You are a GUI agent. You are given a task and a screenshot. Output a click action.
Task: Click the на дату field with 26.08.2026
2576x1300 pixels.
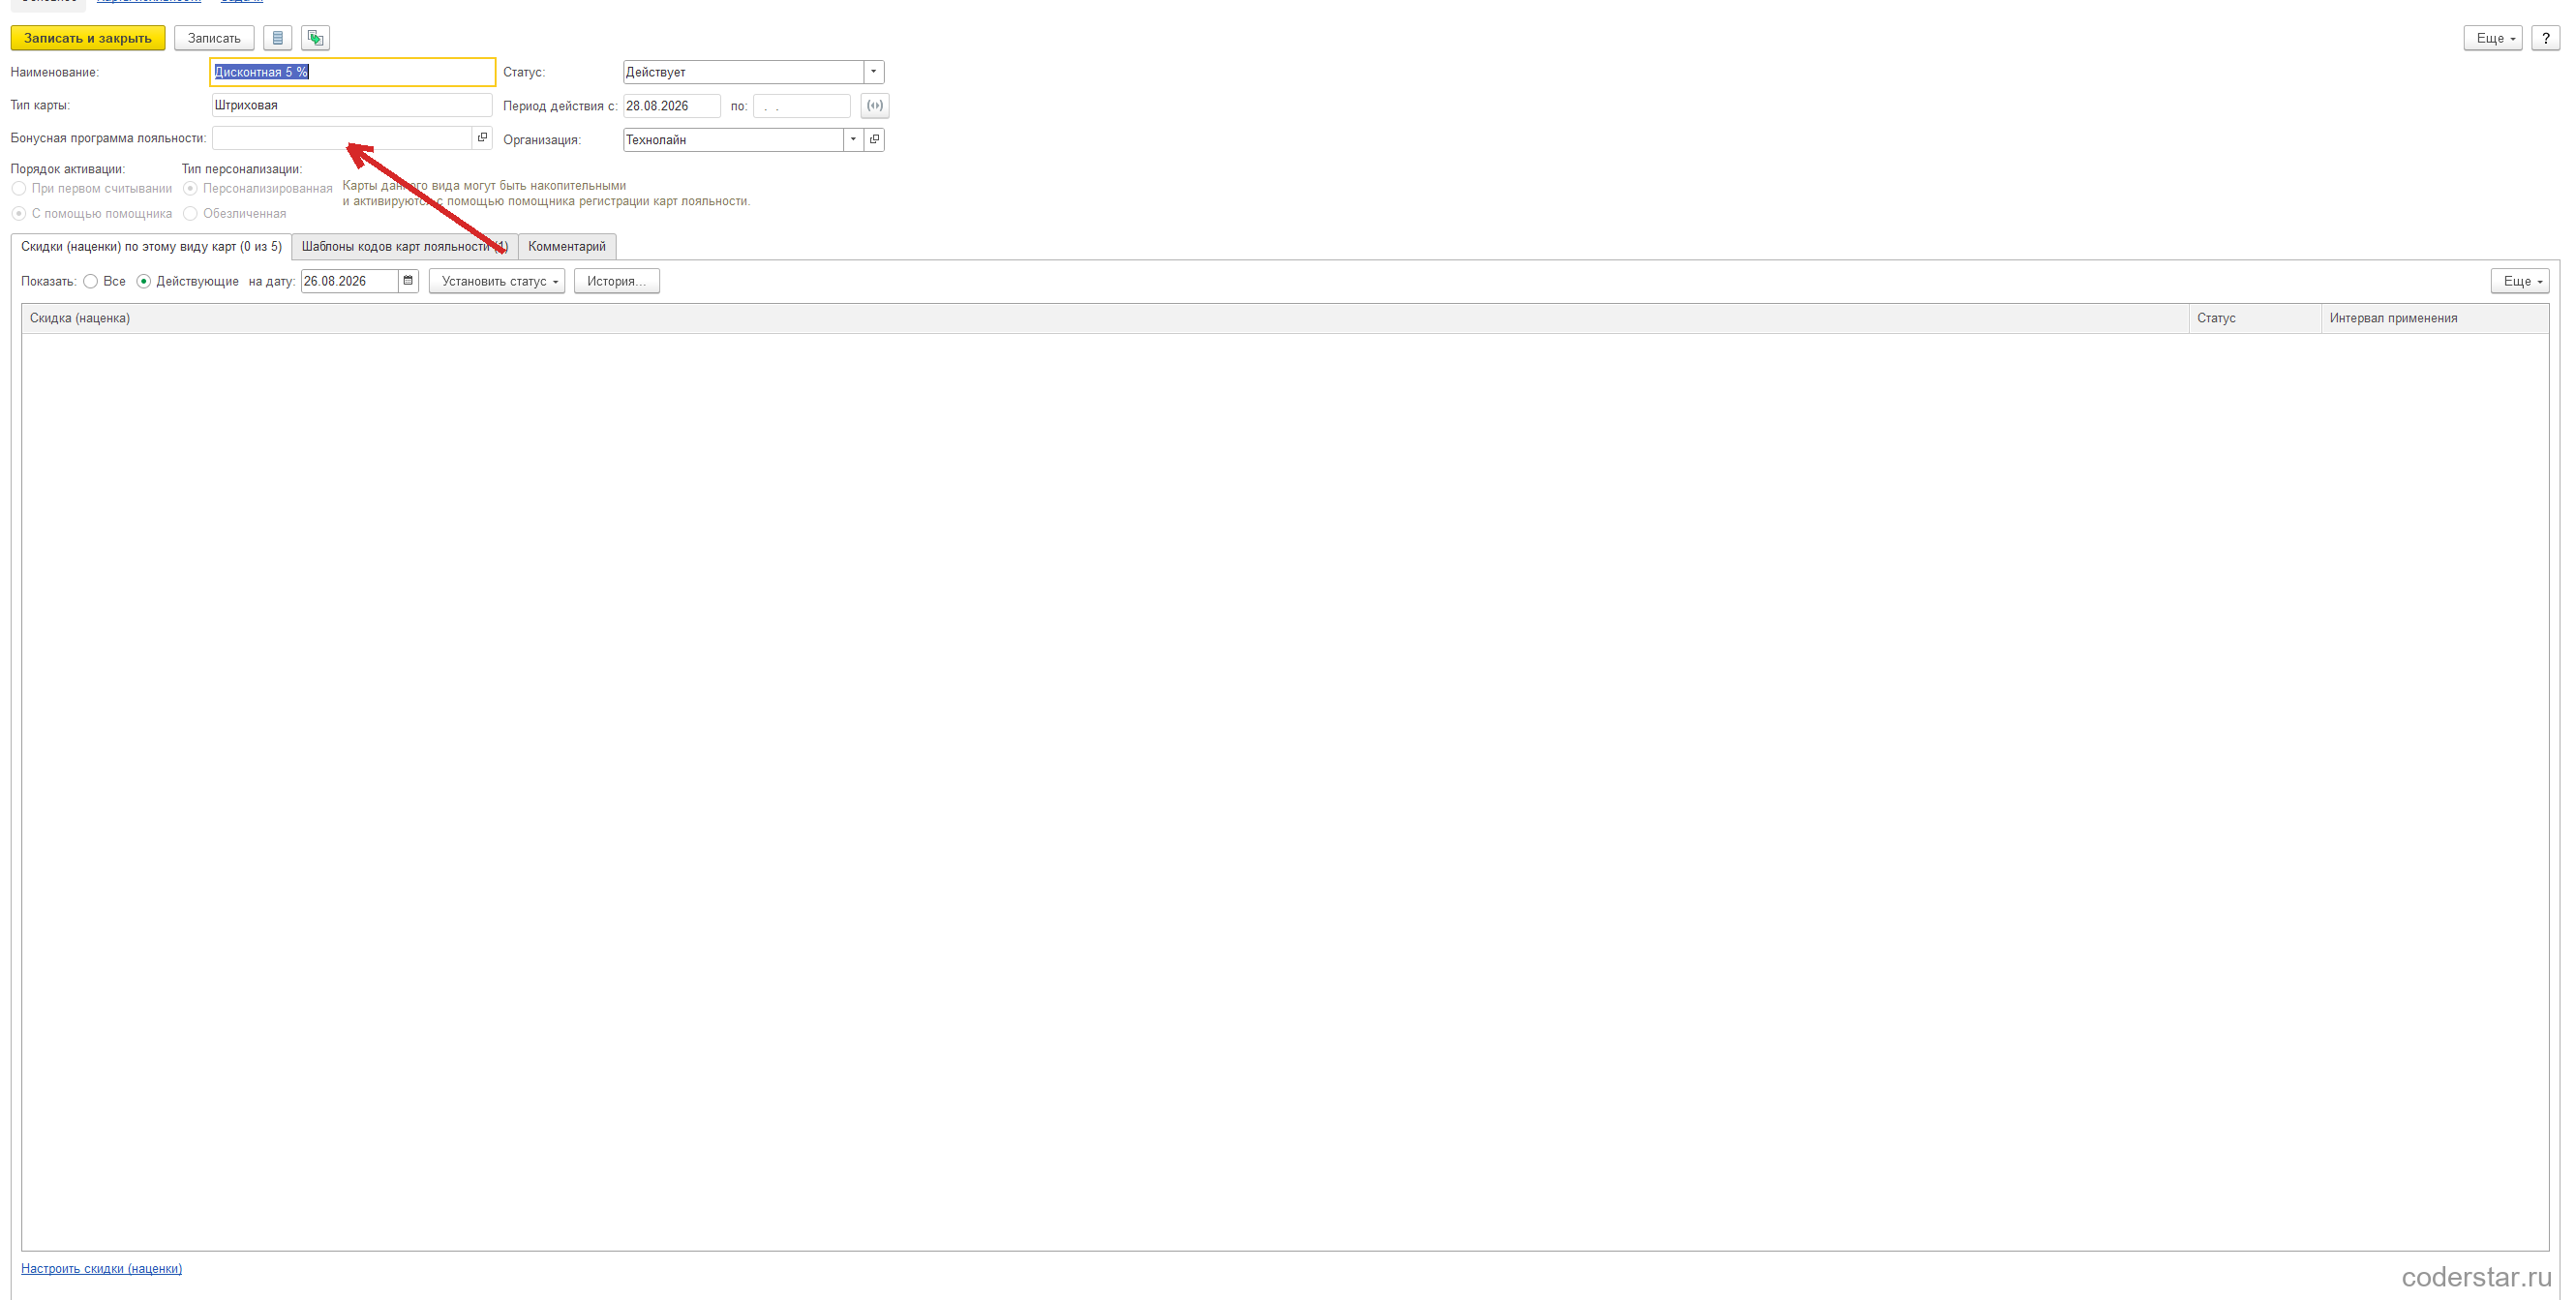350,282
